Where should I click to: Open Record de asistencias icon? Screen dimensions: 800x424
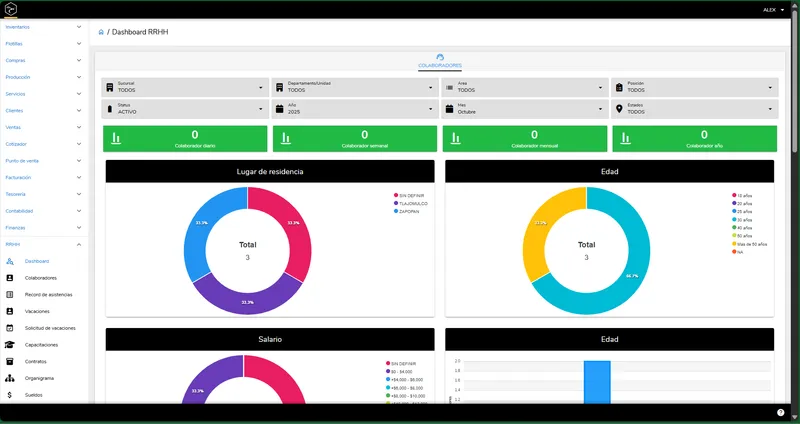click(x=9, y=294)
